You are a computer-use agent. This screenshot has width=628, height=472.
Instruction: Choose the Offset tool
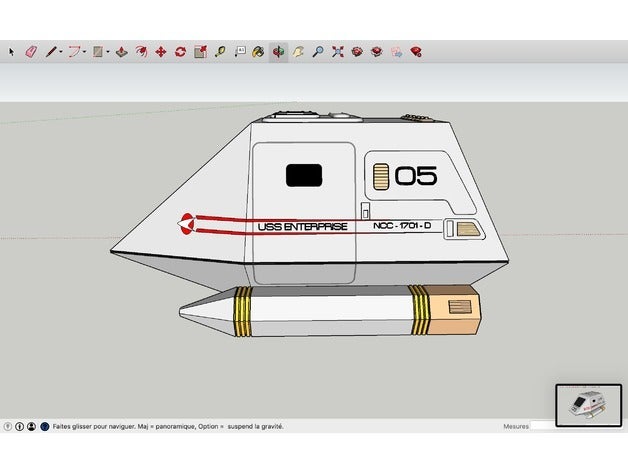tap(141, 52)
